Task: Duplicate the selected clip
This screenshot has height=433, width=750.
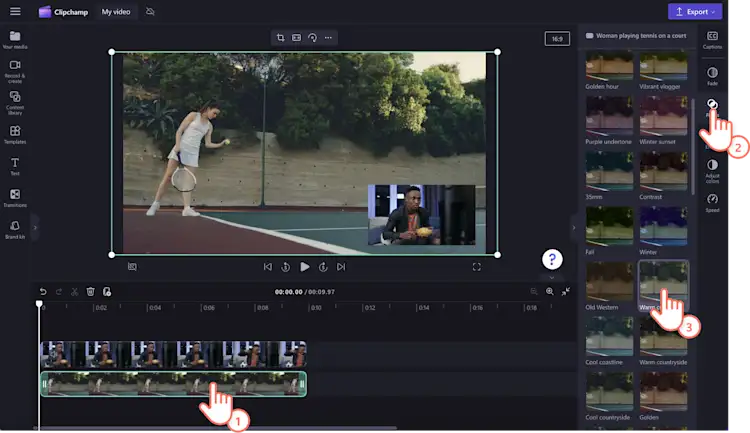Action: point(107,291)
